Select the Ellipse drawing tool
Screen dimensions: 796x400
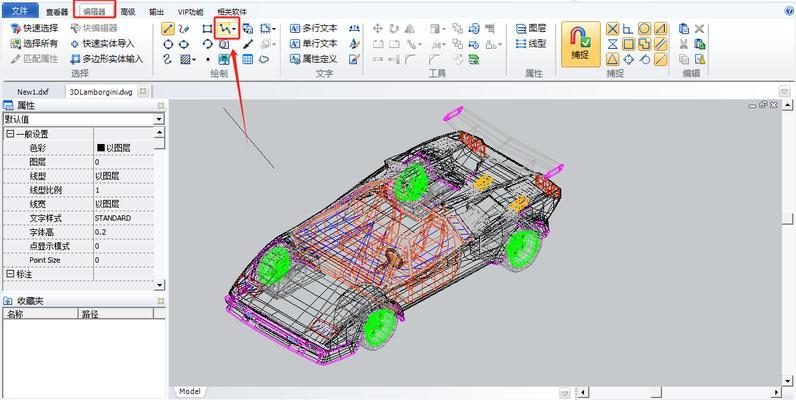(x=184, y=45)
